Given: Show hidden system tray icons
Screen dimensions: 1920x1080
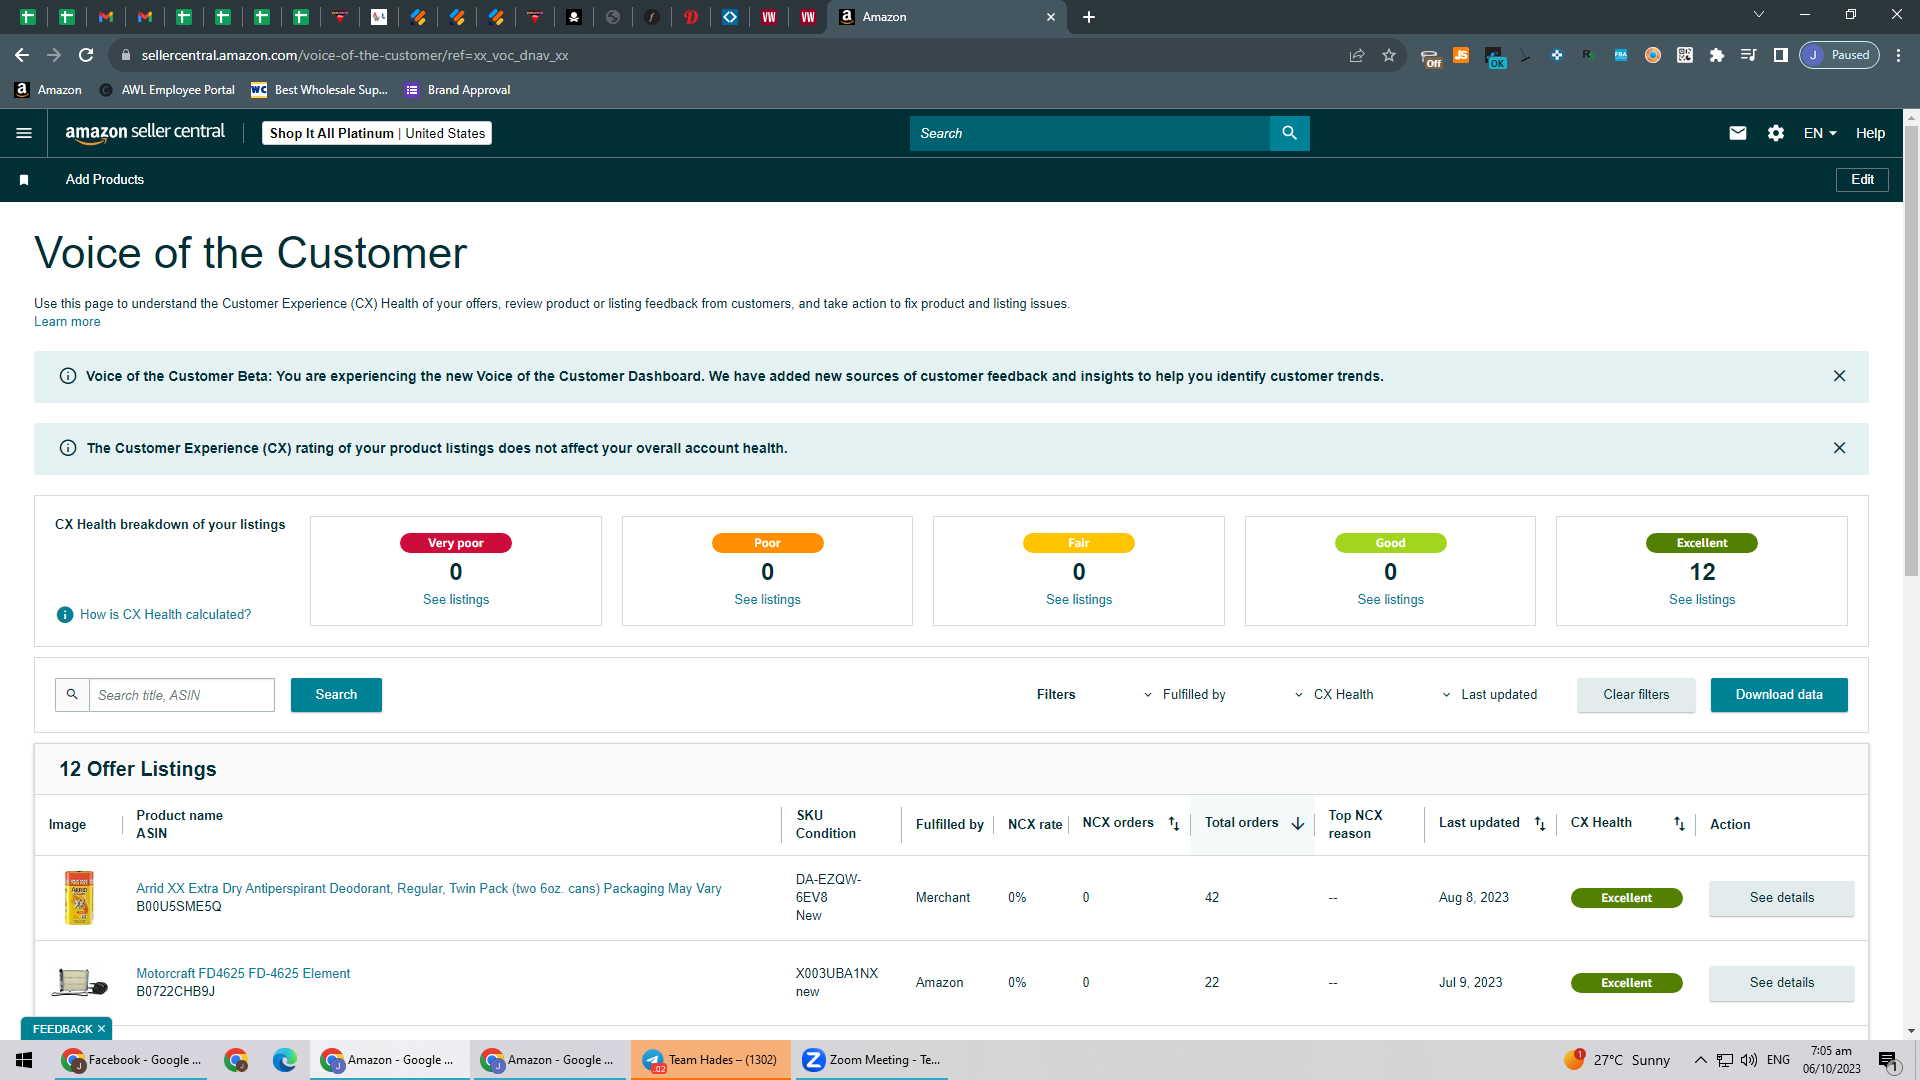Looking at the screenshot, I should pos(1700,1060).
